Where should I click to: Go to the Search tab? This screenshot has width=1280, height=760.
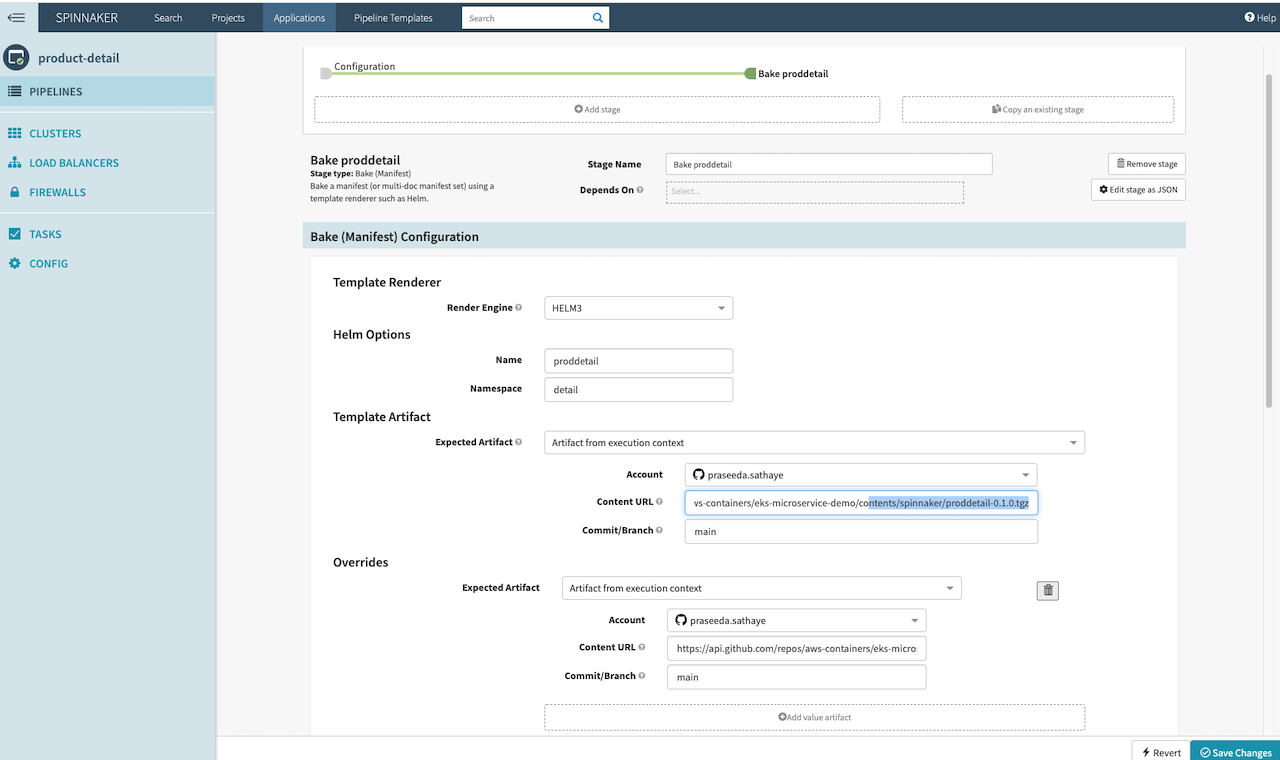(168, 18)
